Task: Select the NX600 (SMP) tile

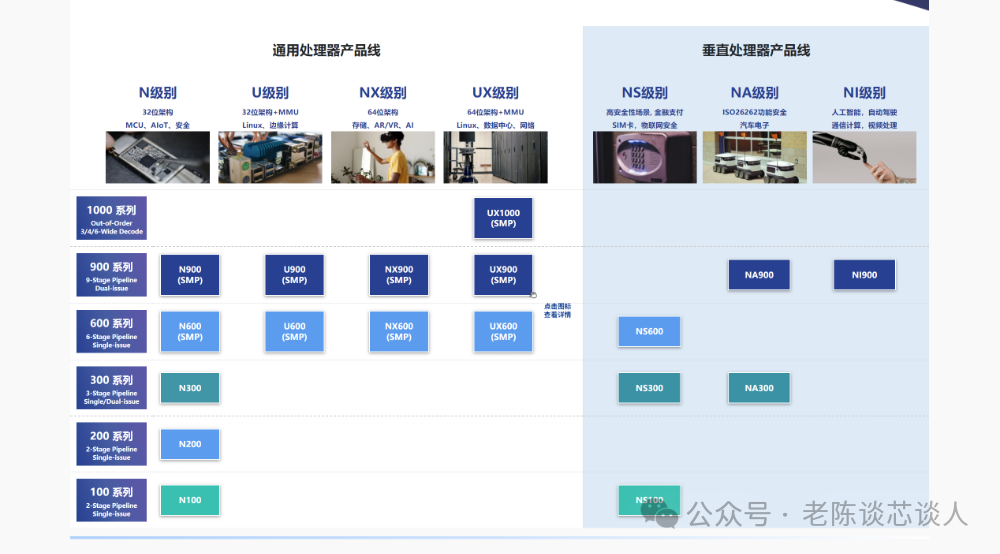Action: click(x=399, y=332)
